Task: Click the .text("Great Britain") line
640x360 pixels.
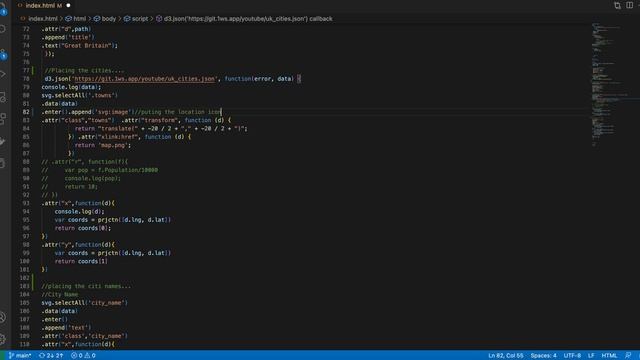Action: click(x=79, y=46)
